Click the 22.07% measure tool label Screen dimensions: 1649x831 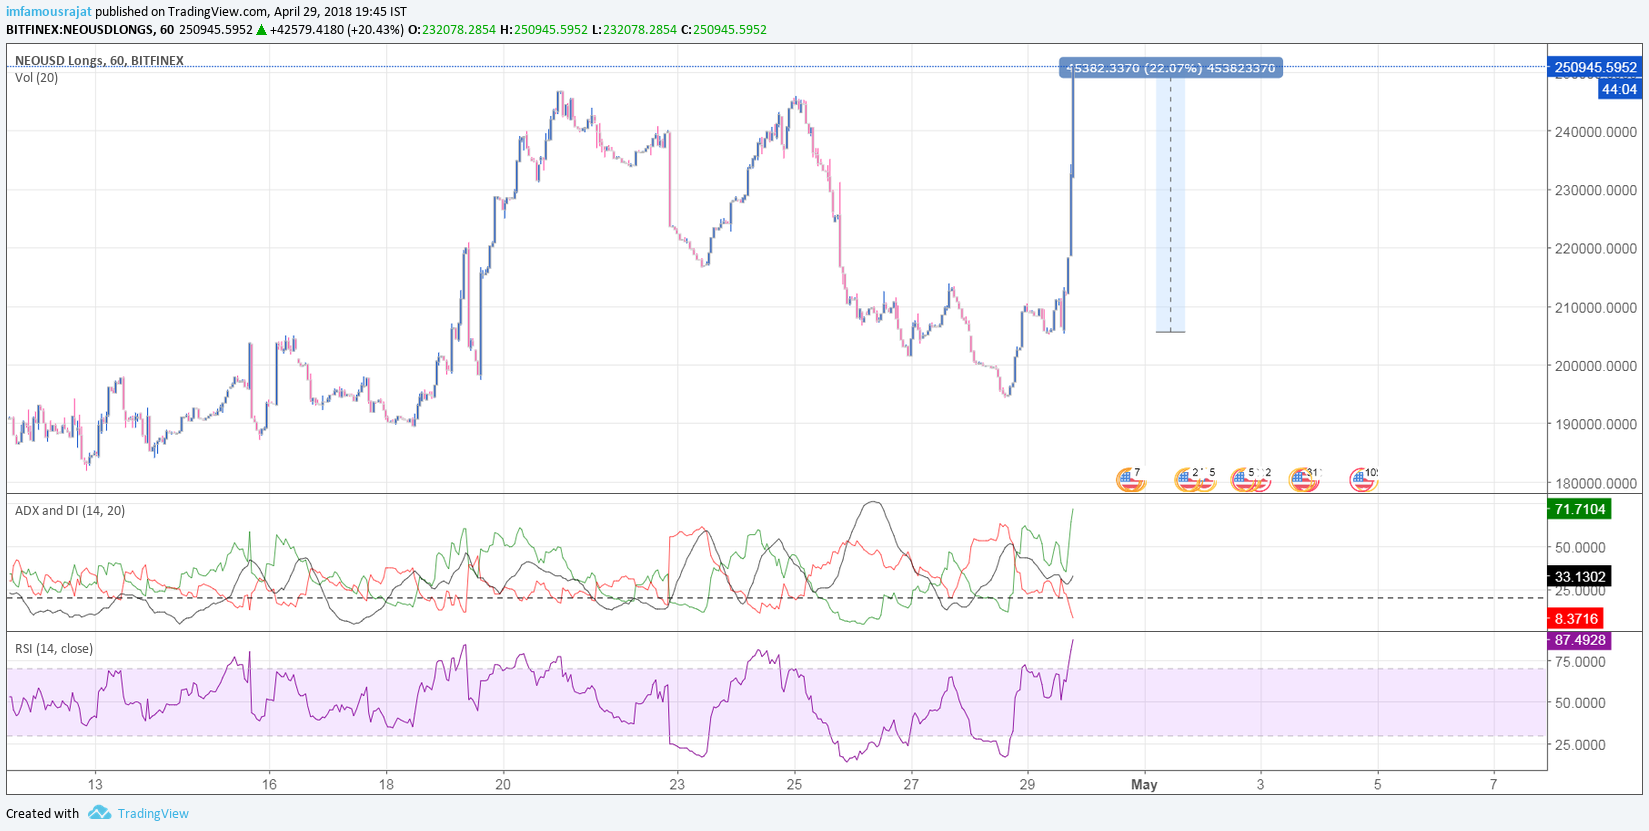(1171, 68)
